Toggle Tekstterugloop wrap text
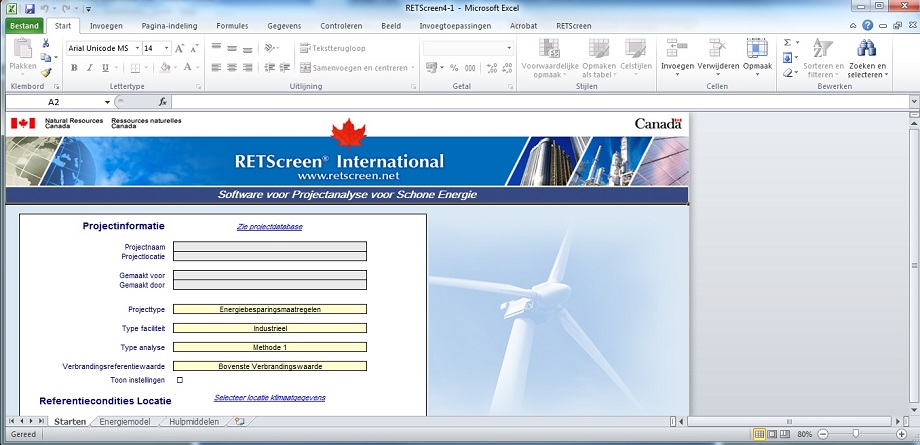This screenshot has height=445, width=920. click(x=332, y=48)
